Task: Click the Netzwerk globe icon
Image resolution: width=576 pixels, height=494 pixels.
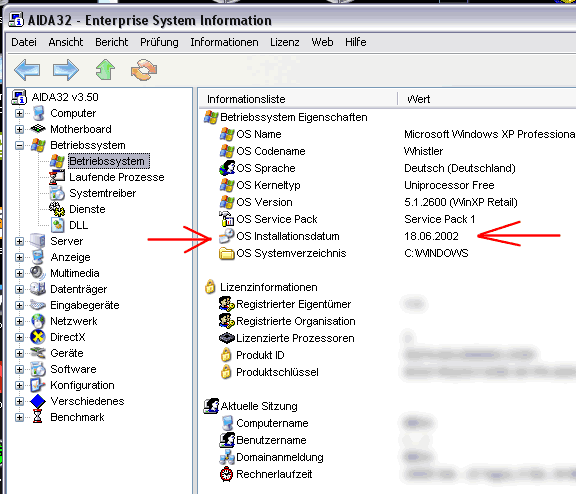Action: [38, 321]
